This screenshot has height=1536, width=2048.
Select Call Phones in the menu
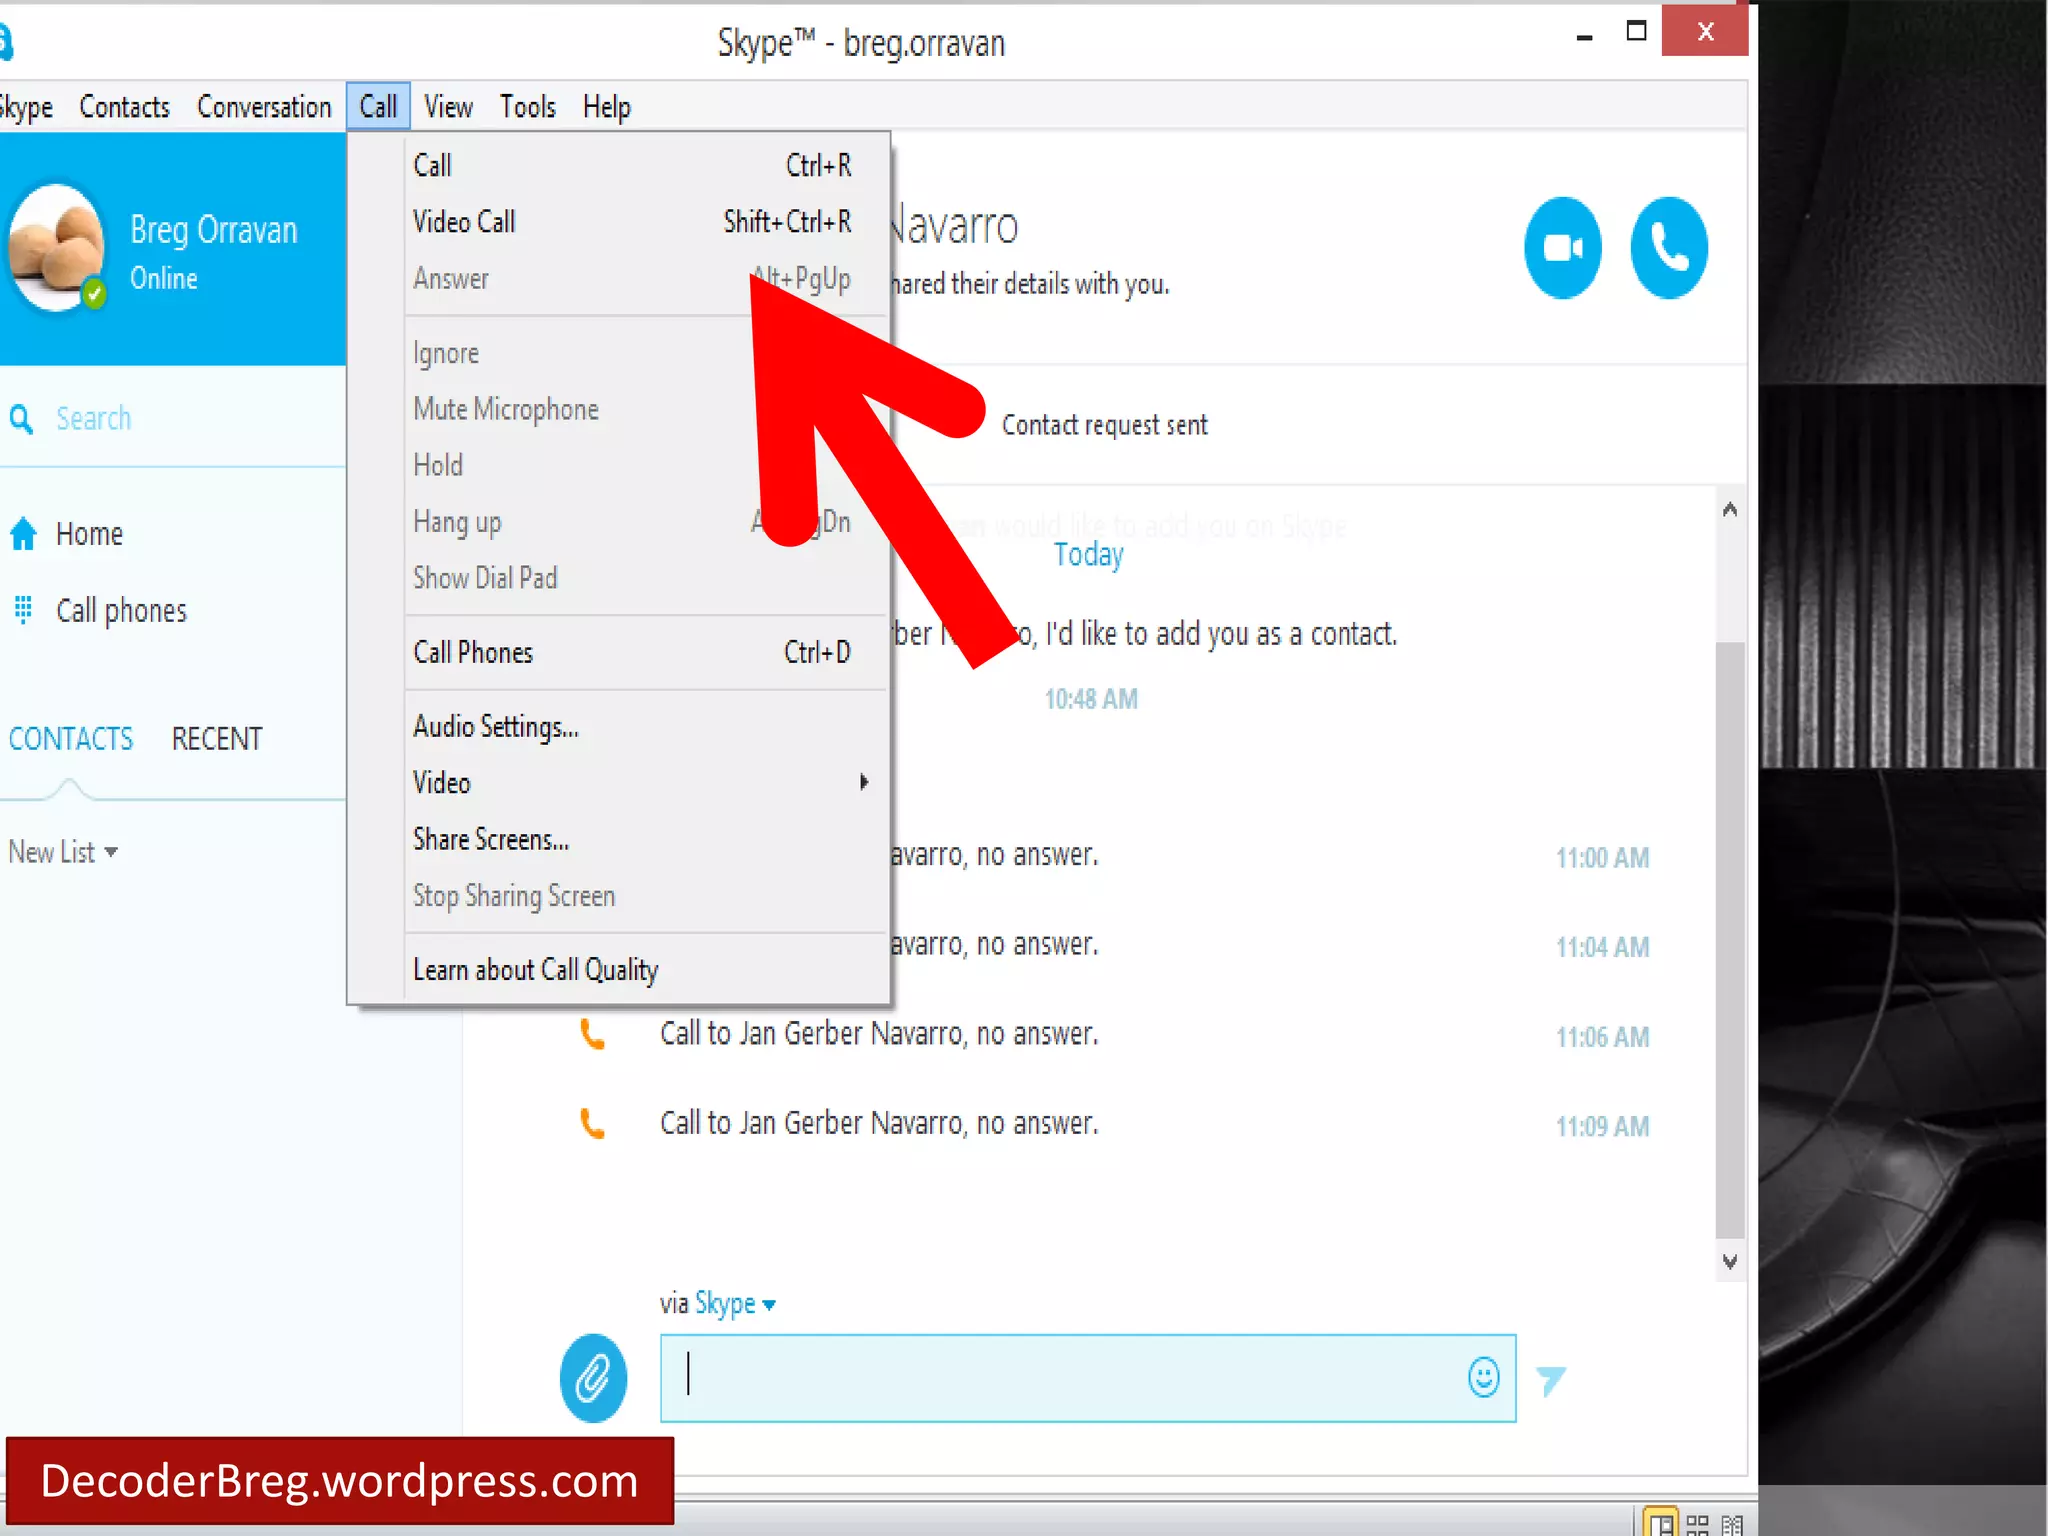coord(631,652)
